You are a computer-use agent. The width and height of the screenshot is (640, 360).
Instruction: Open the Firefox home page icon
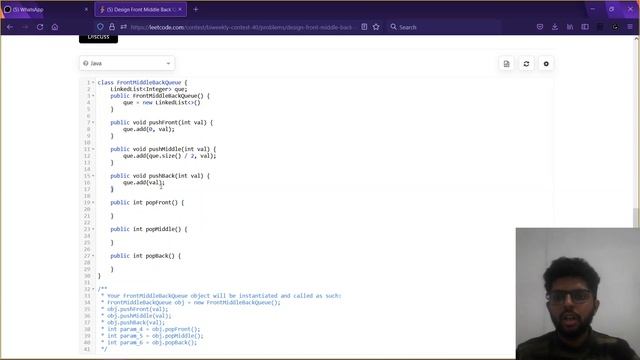pos(55,27)
